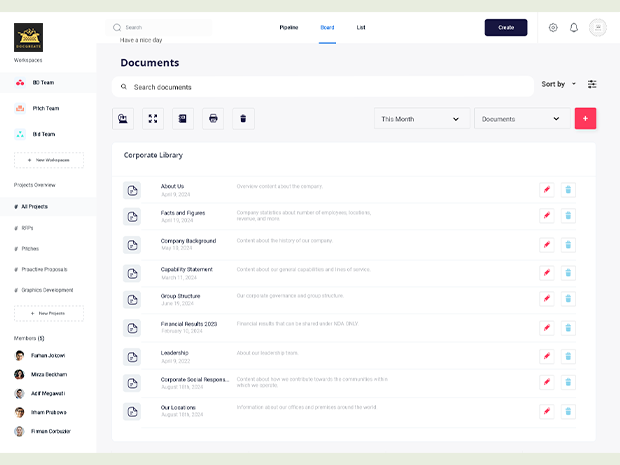This screenshot has width=620, height=465.
Task: Click the New Projects button
Action: (49, 313)
